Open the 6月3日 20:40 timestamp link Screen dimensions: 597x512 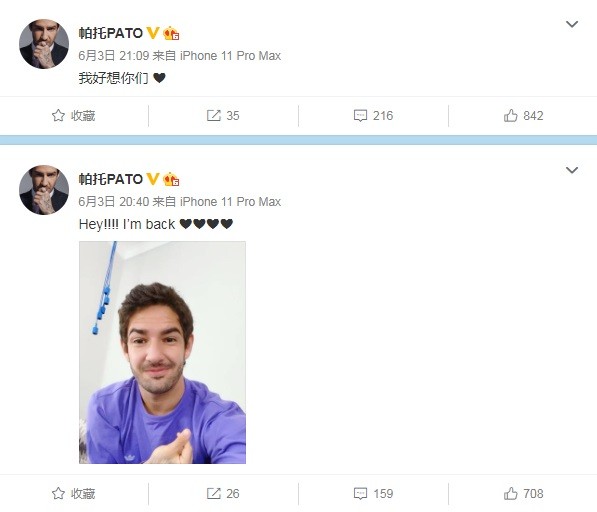coord(113,201)
